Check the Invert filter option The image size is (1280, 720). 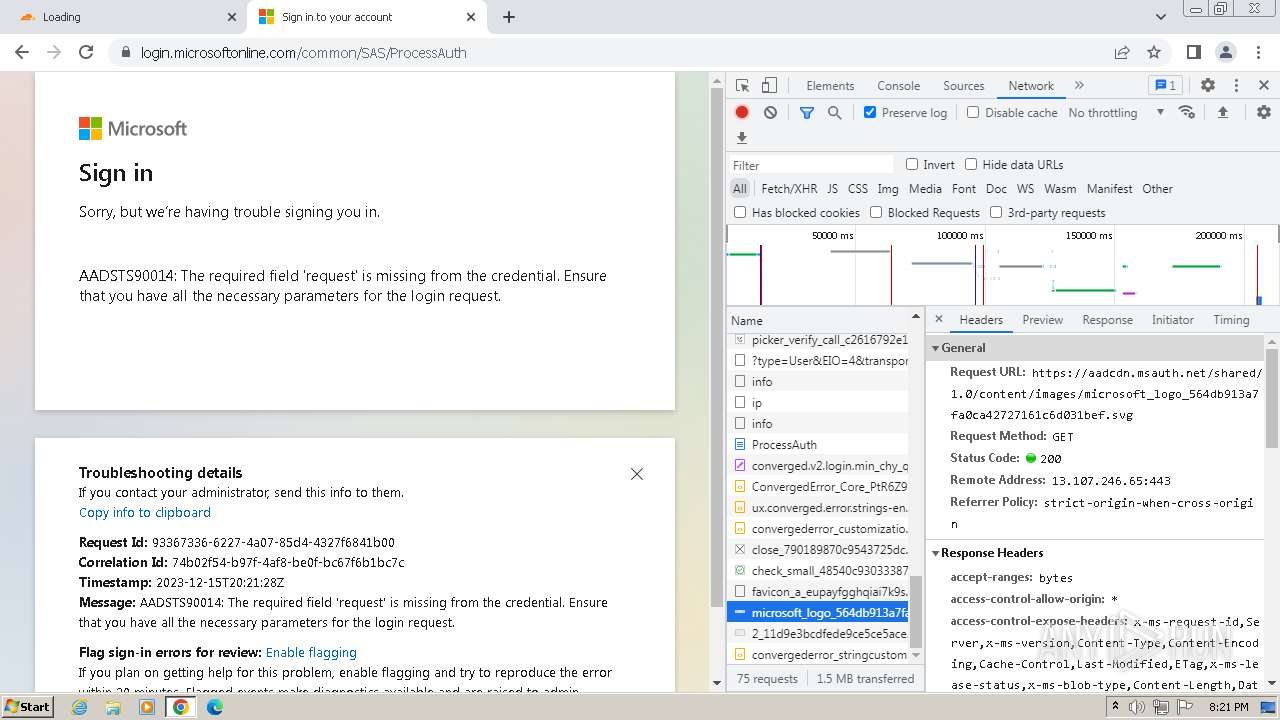tap(912, 164)
